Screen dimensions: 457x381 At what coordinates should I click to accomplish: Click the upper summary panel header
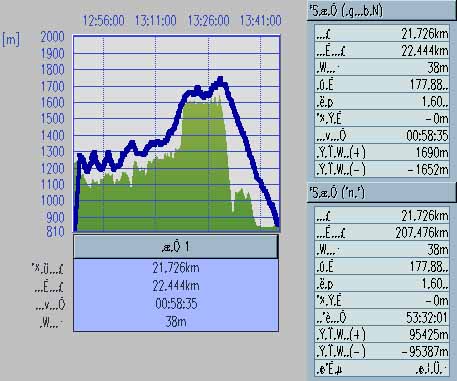(x=381, y=11)
